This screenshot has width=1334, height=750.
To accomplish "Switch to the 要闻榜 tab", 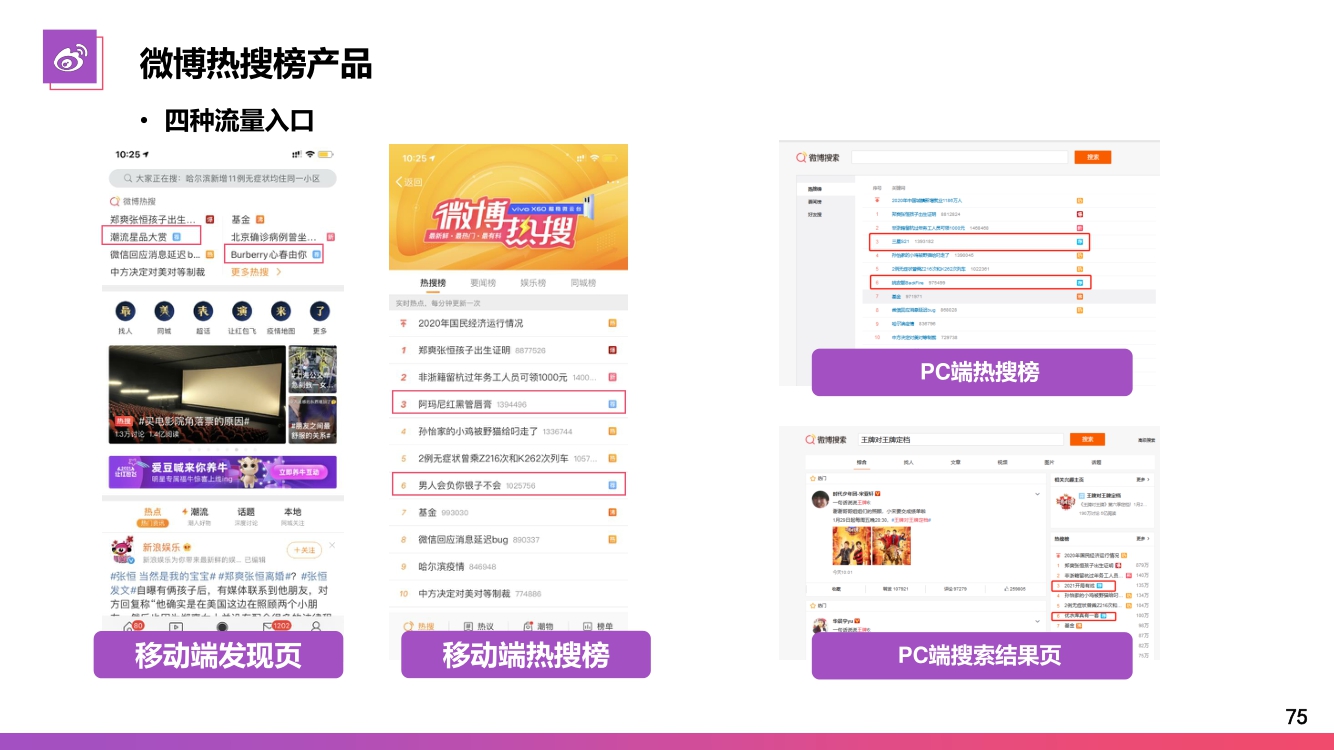I will [x=484, y=283].
